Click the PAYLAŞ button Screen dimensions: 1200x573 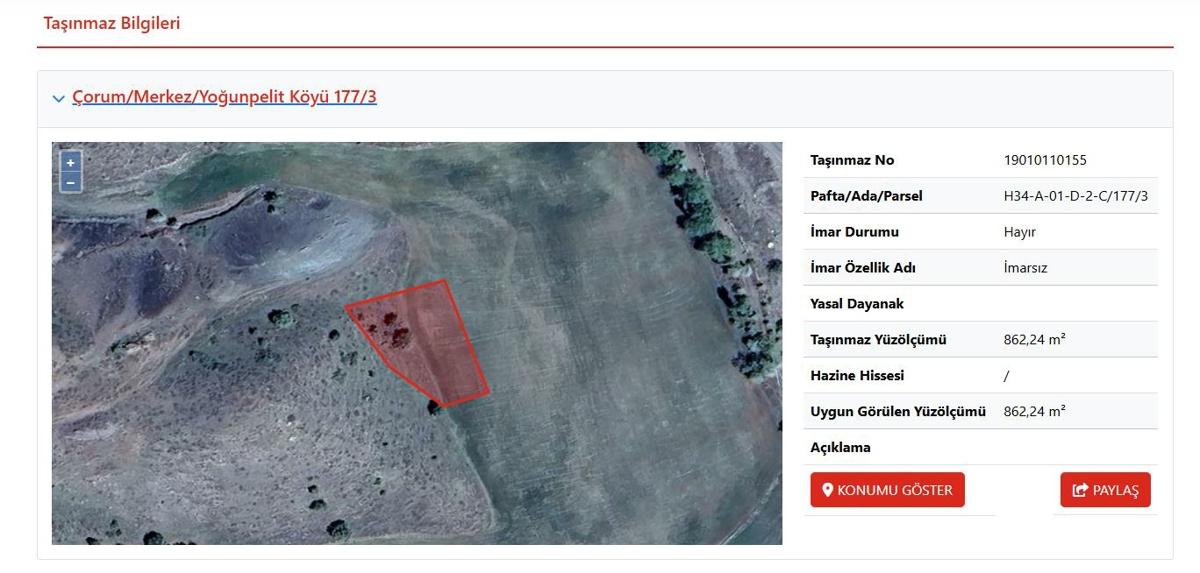coord(1106,490)
